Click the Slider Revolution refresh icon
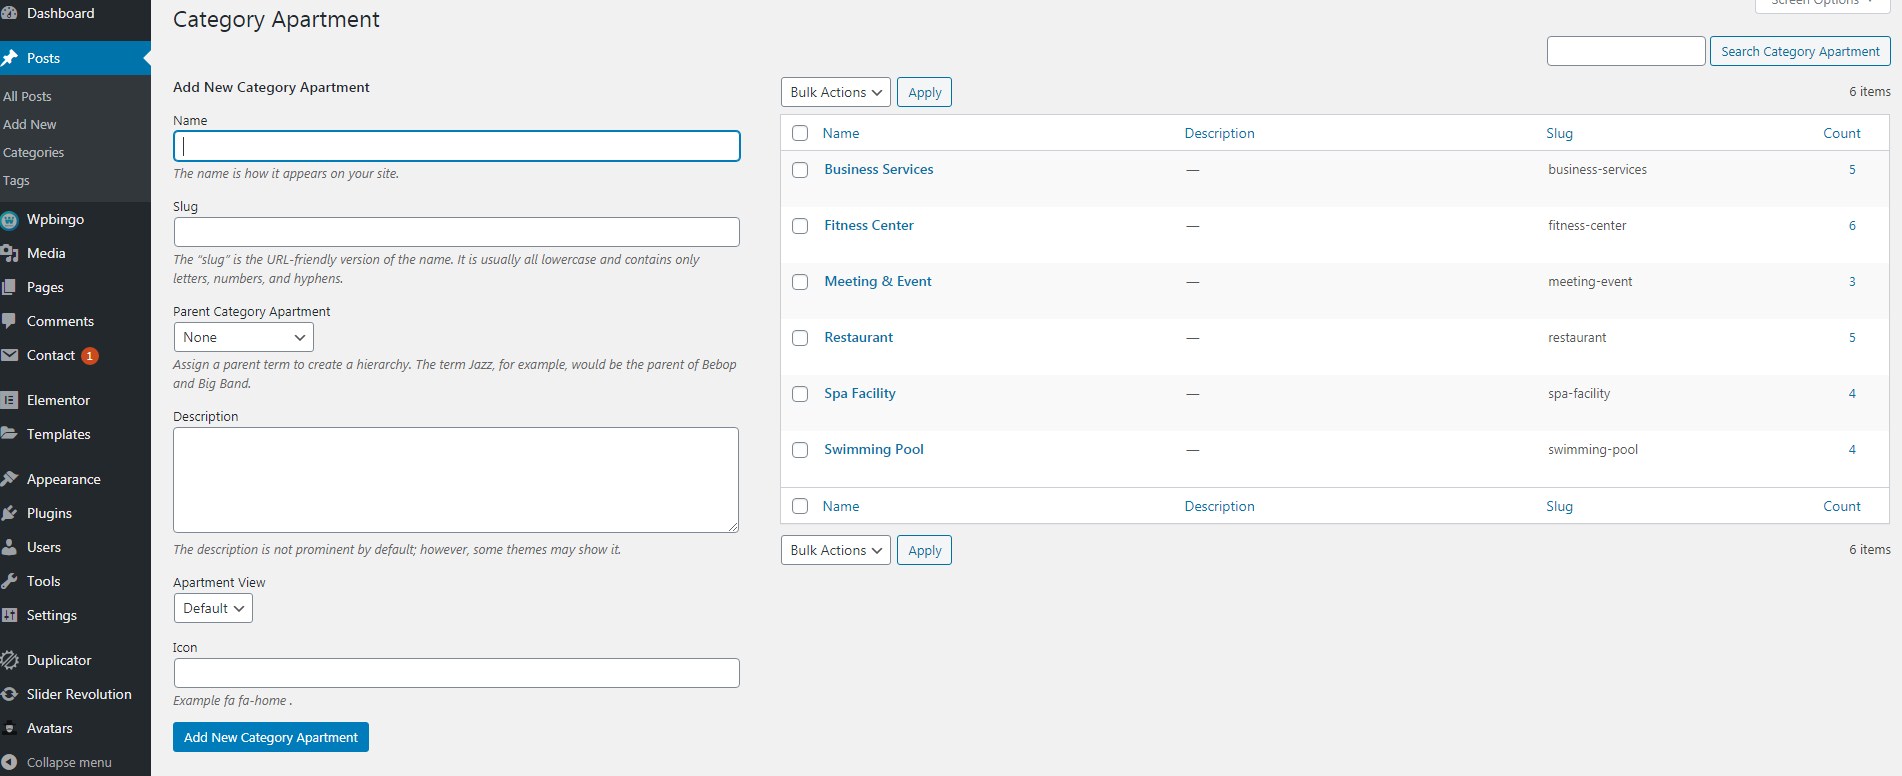The image size is (1902, 776). (9, 694)
